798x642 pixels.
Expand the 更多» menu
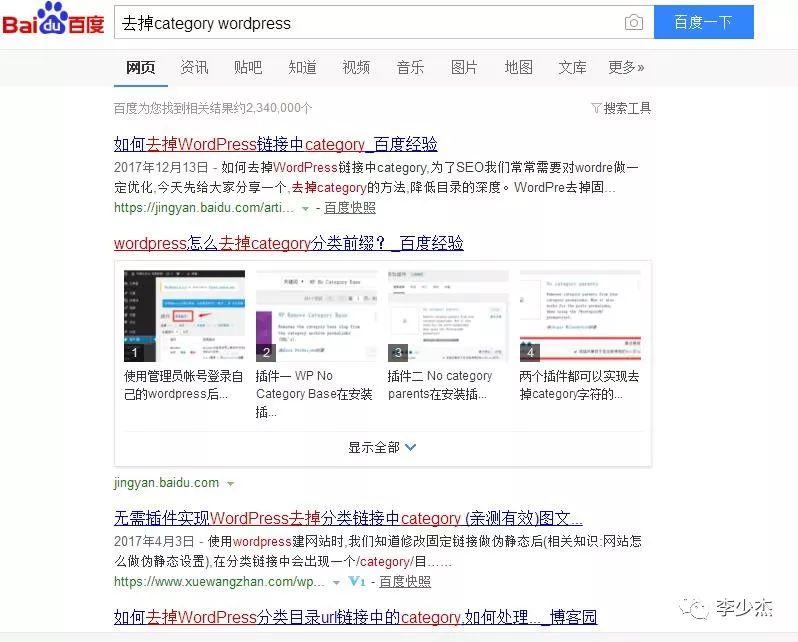coord(626,67)
